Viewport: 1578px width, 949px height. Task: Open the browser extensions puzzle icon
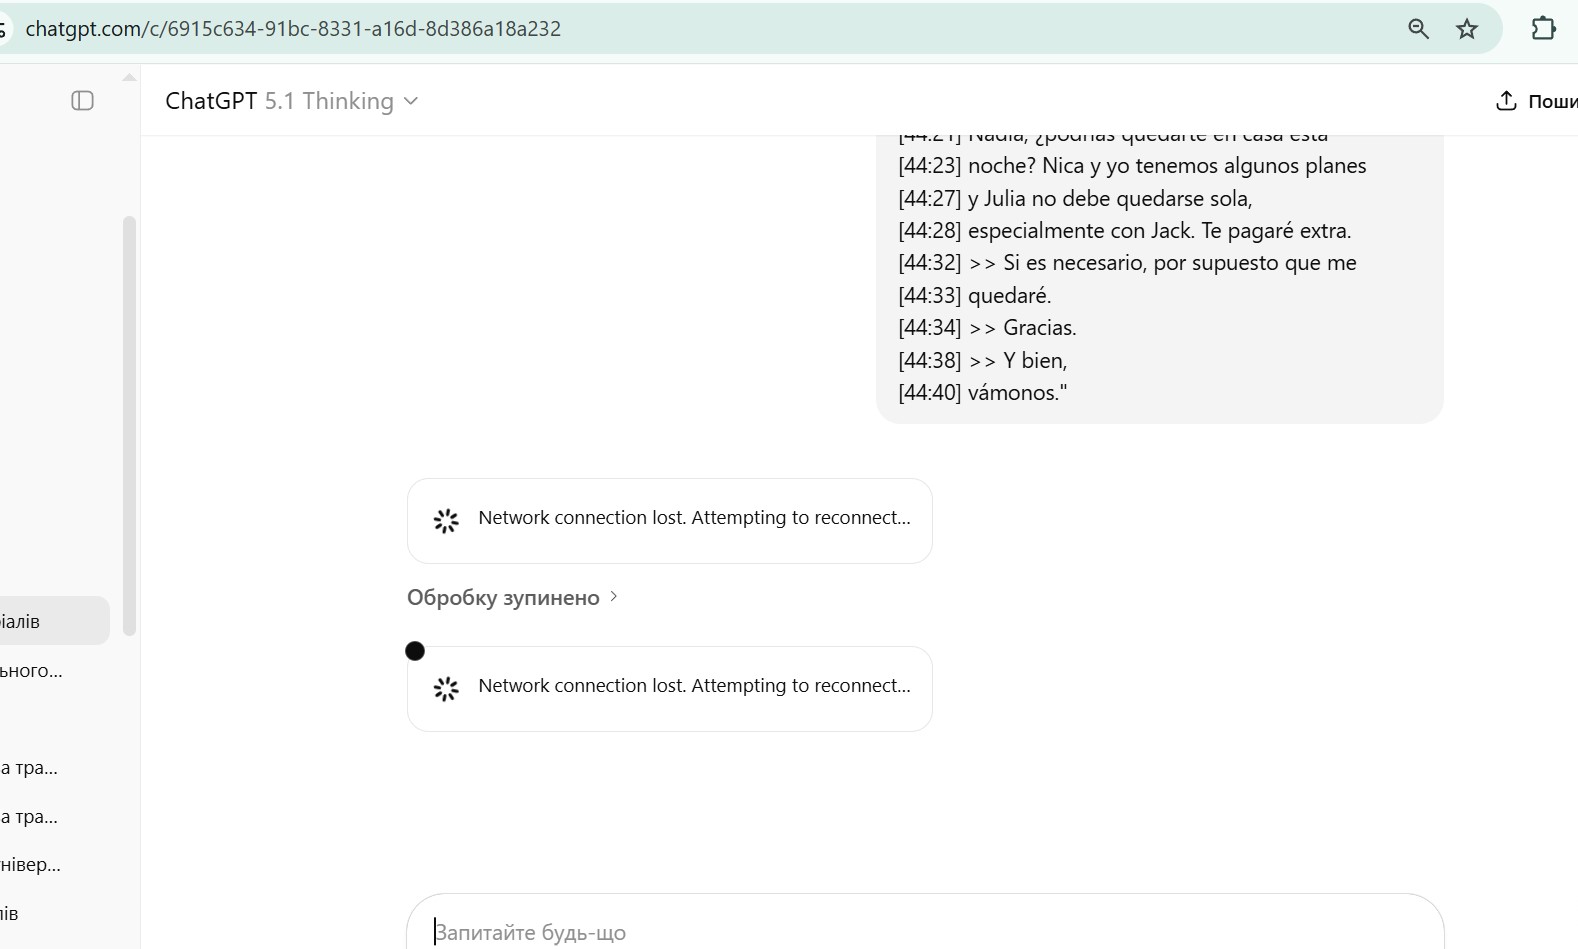1543,29
